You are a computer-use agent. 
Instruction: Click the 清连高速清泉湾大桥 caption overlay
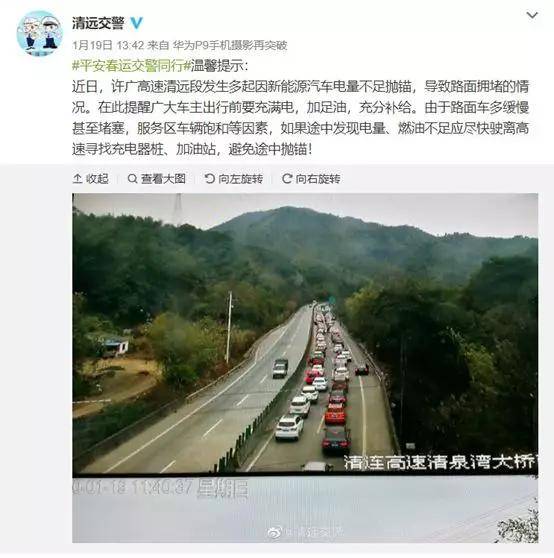point(440,462)
